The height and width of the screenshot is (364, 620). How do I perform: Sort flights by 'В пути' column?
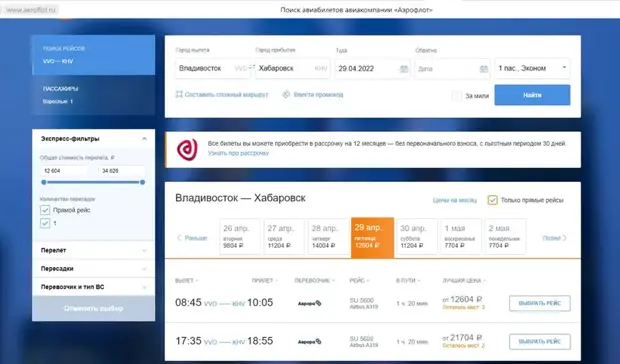pyautogui.click(x=408, y=281)
